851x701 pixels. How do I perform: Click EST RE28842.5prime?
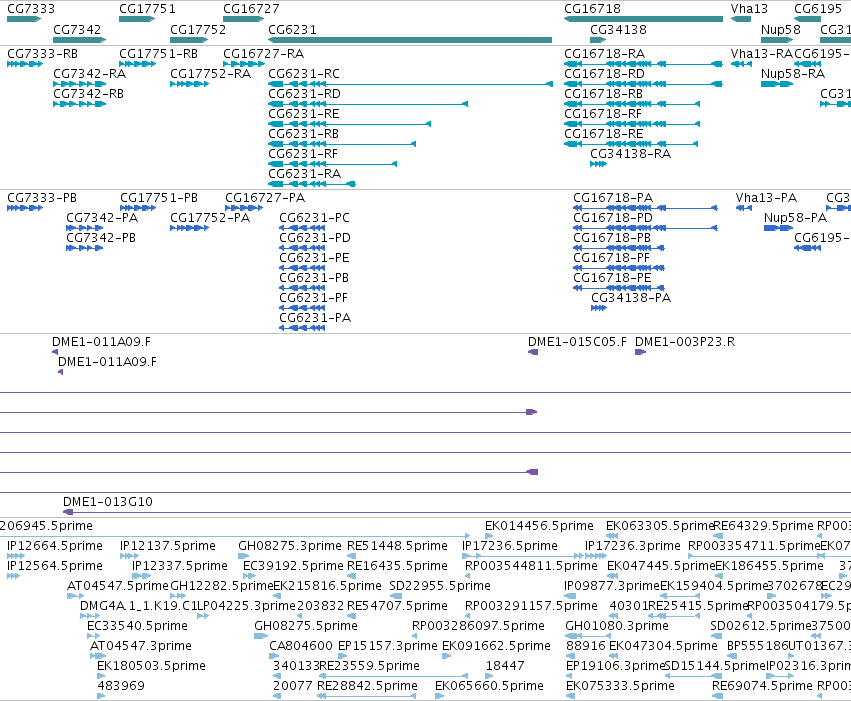[367, 686]
